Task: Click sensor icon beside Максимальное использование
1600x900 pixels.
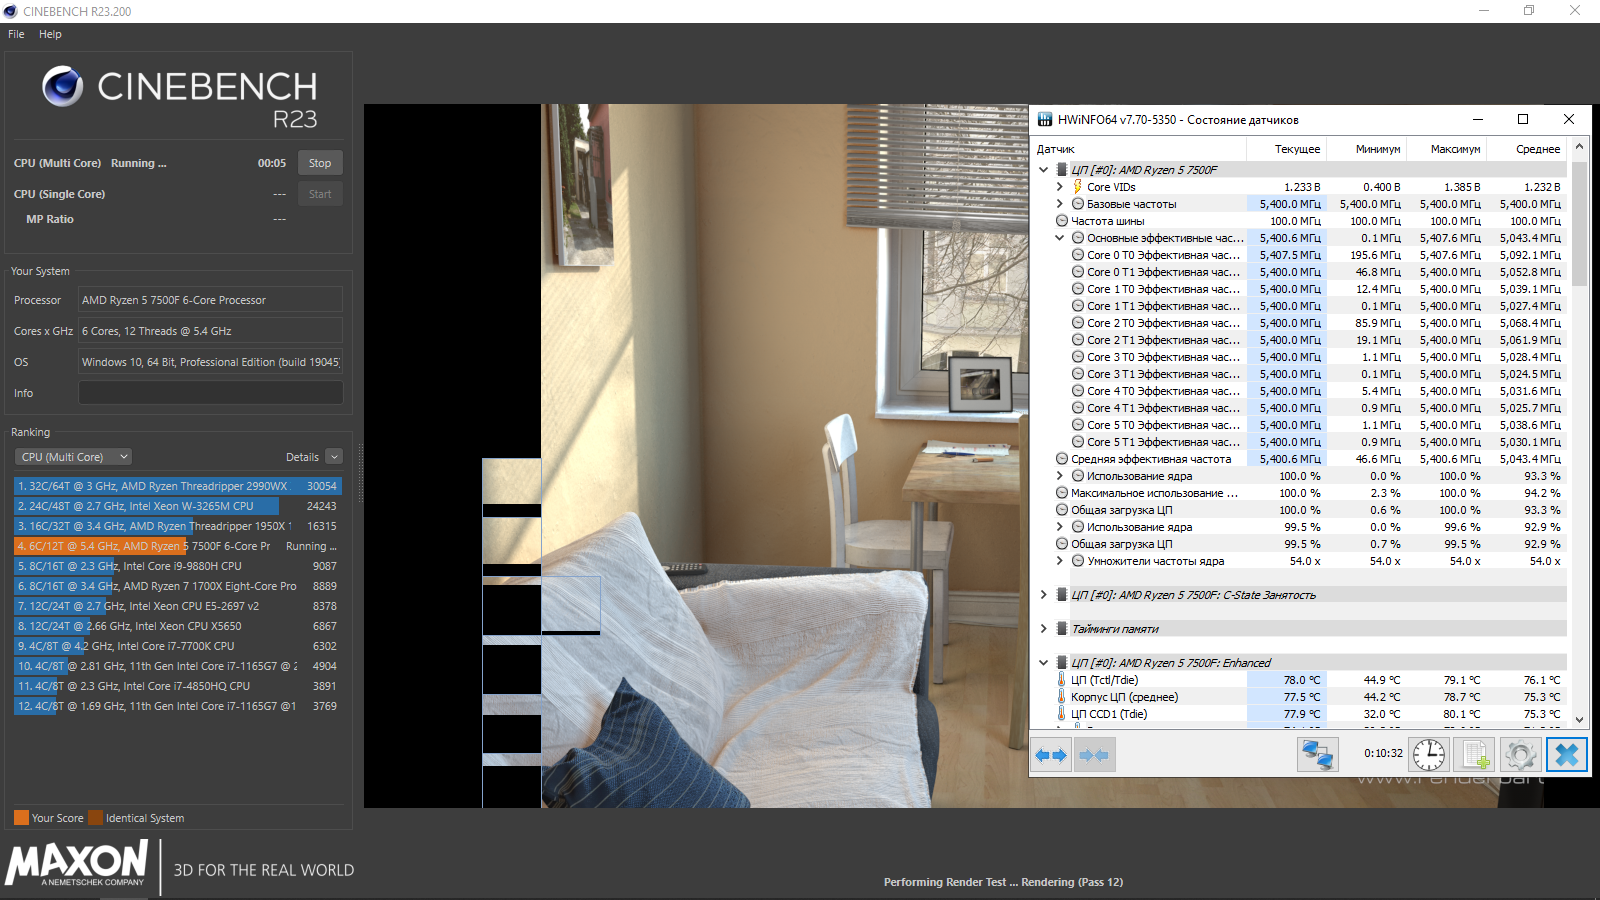Action: pyautogui.click(x=1062, y=493)
